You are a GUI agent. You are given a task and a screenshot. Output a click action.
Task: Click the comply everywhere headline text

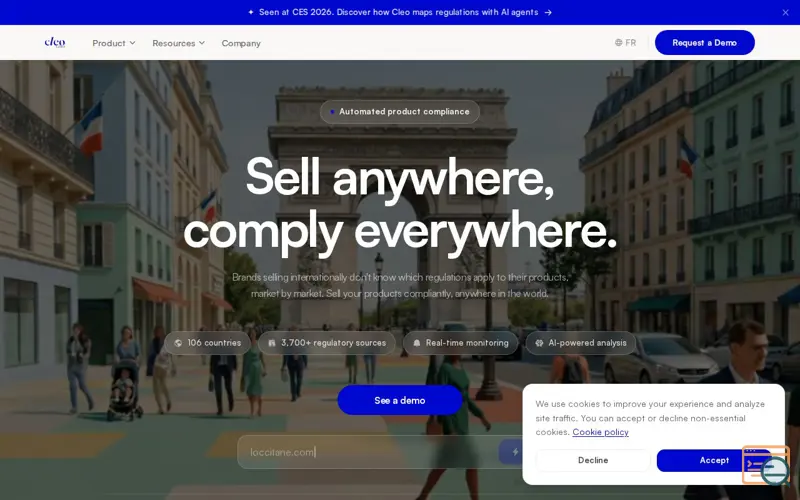399,231
